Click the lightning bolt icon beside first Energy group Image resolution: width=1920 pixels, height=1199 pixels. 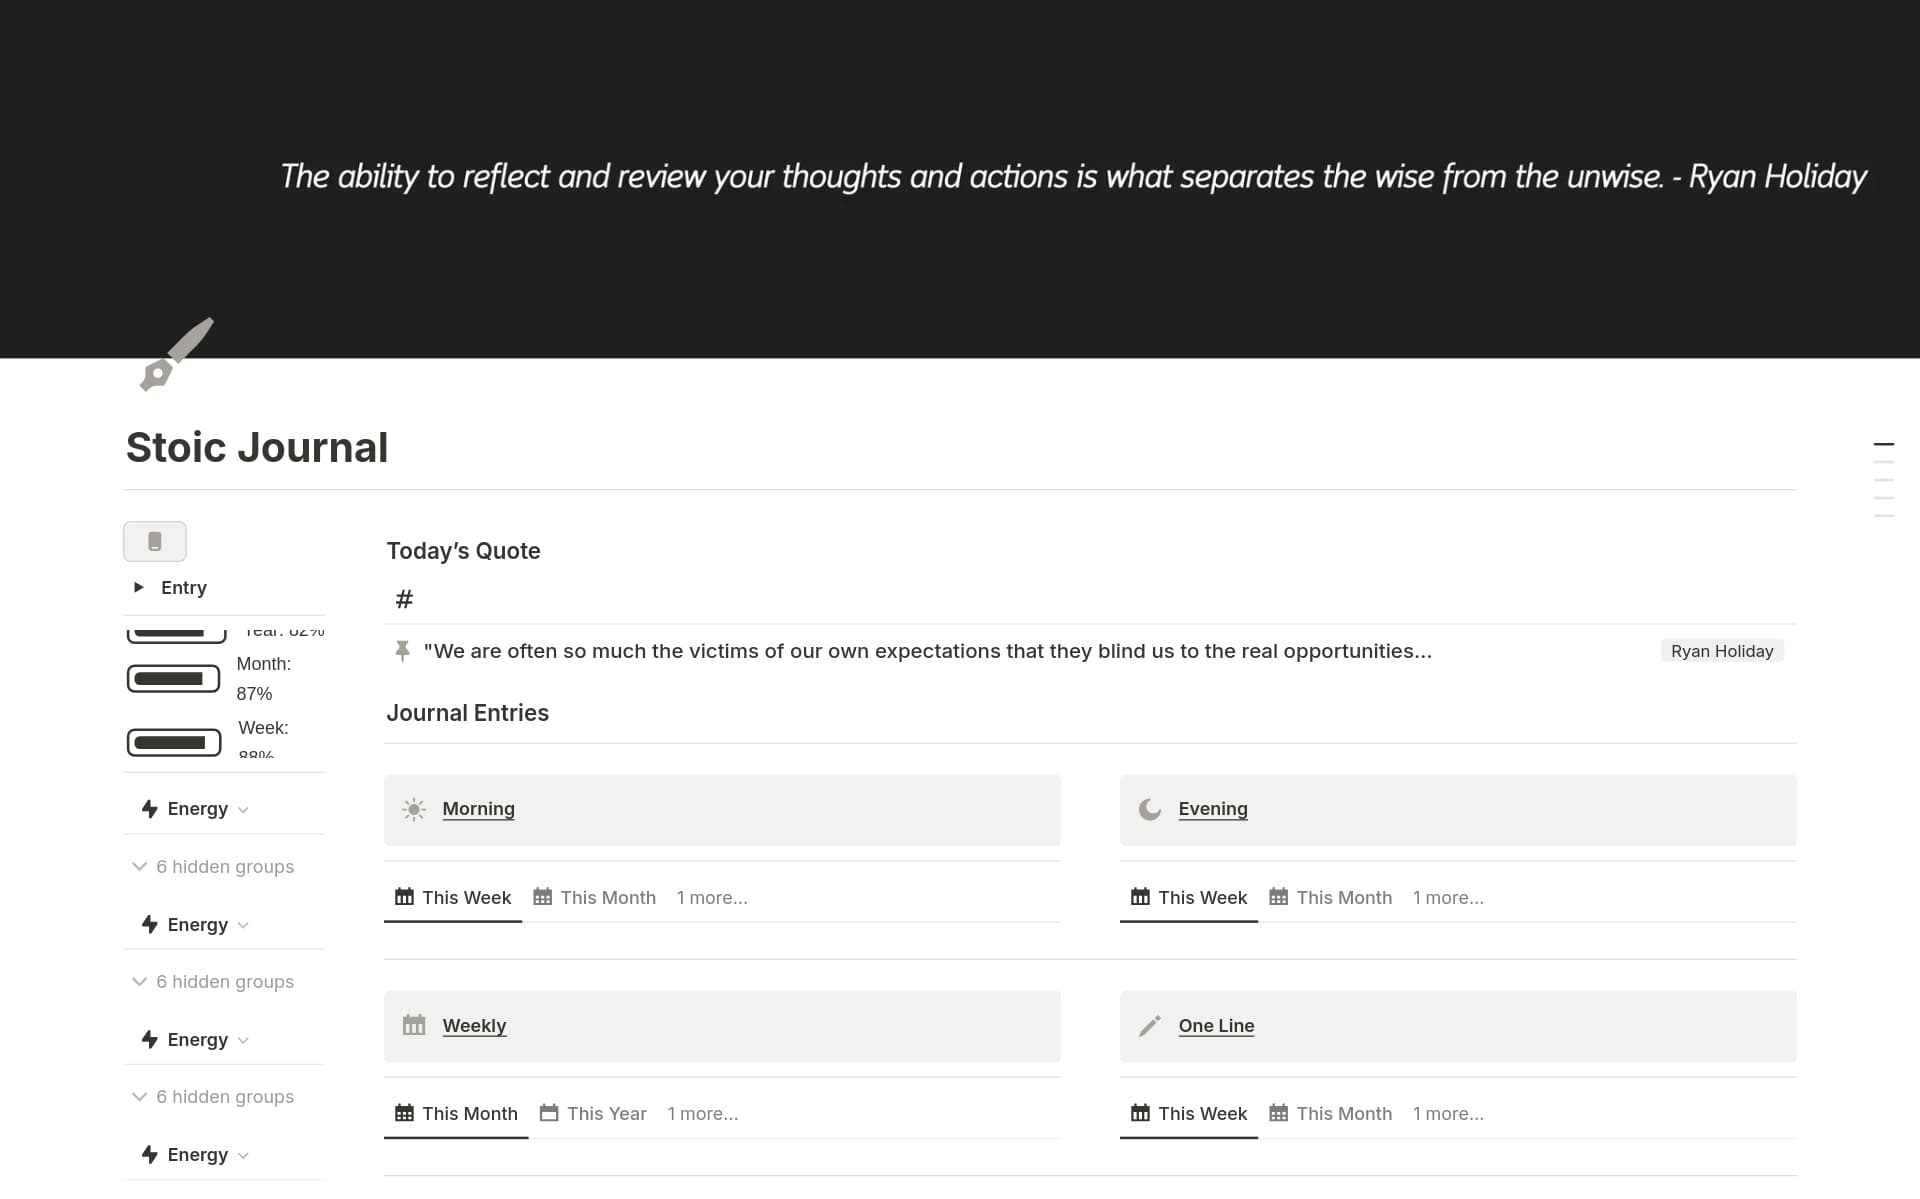pos(148,808)
